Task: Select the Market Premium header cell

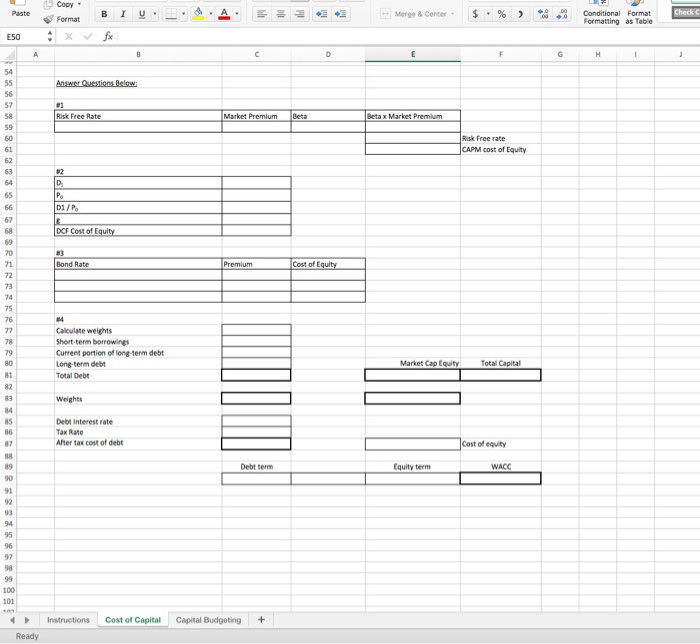Action: [x=256, y=116]
